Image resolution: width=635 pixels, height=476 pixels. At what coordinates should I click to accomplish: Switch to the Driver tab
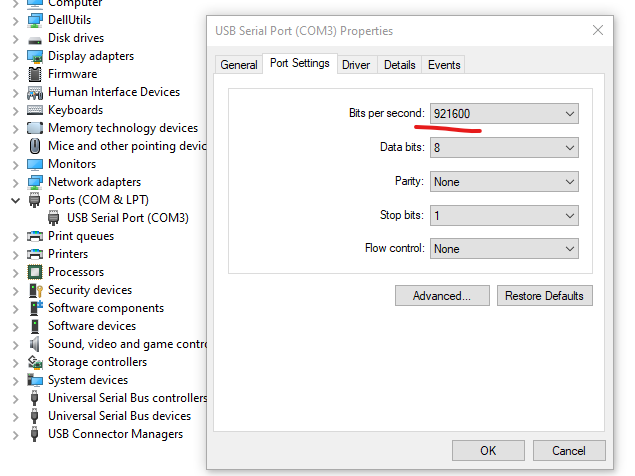(356, 65)
